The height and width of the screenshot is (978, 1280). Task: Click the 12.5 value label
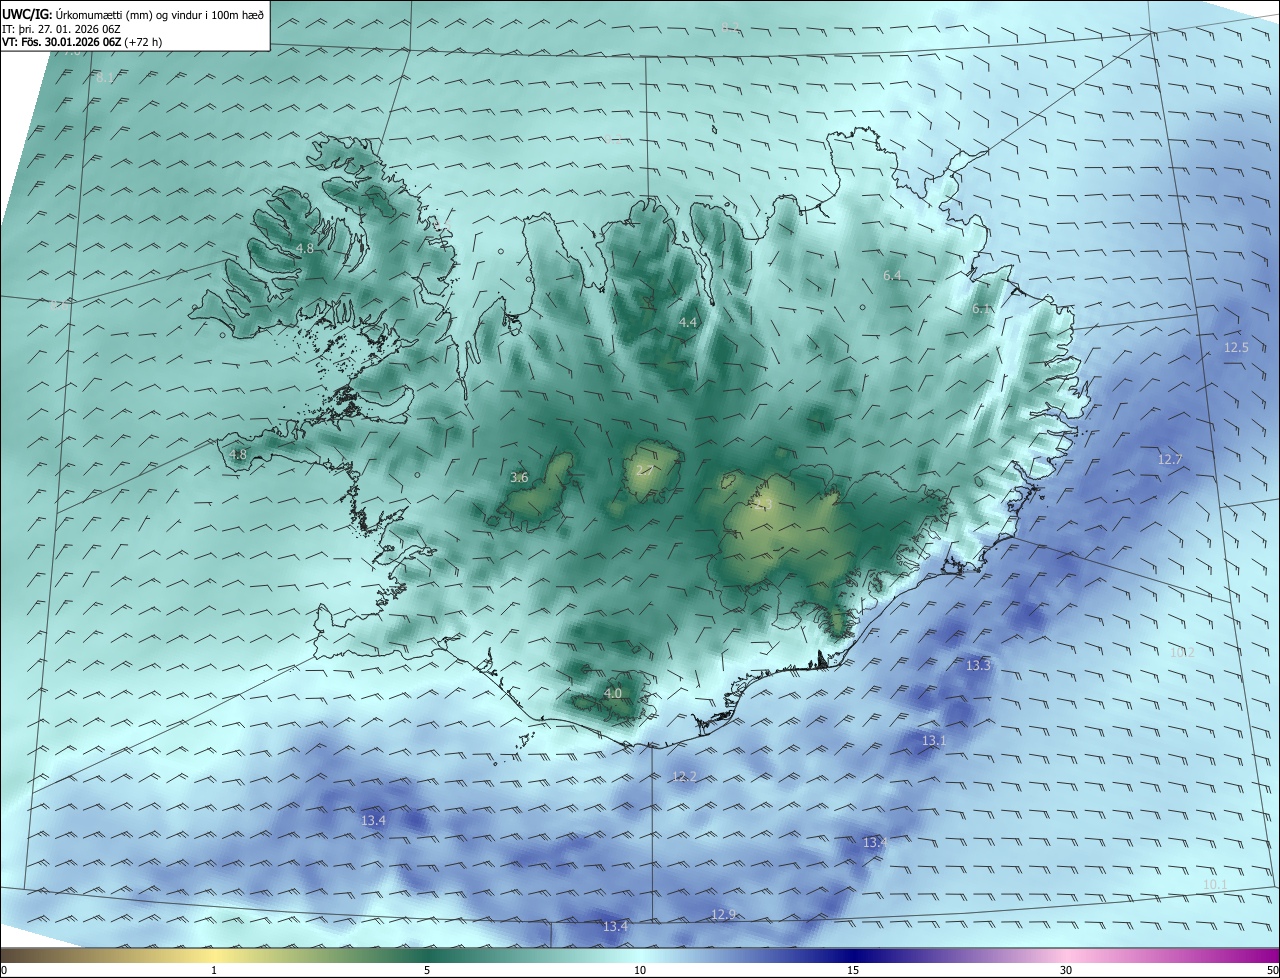1236,347
